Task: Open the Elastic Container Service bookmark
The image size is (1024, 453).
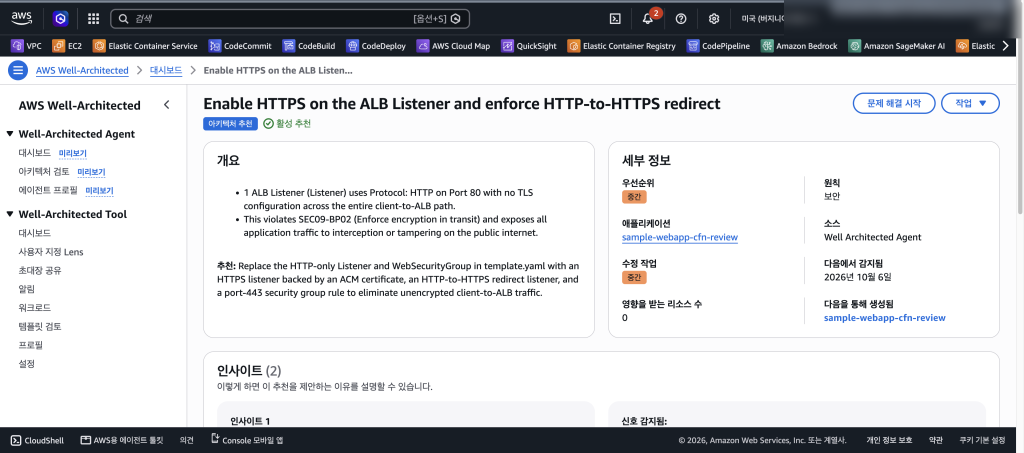Action: tap(145, 46)
